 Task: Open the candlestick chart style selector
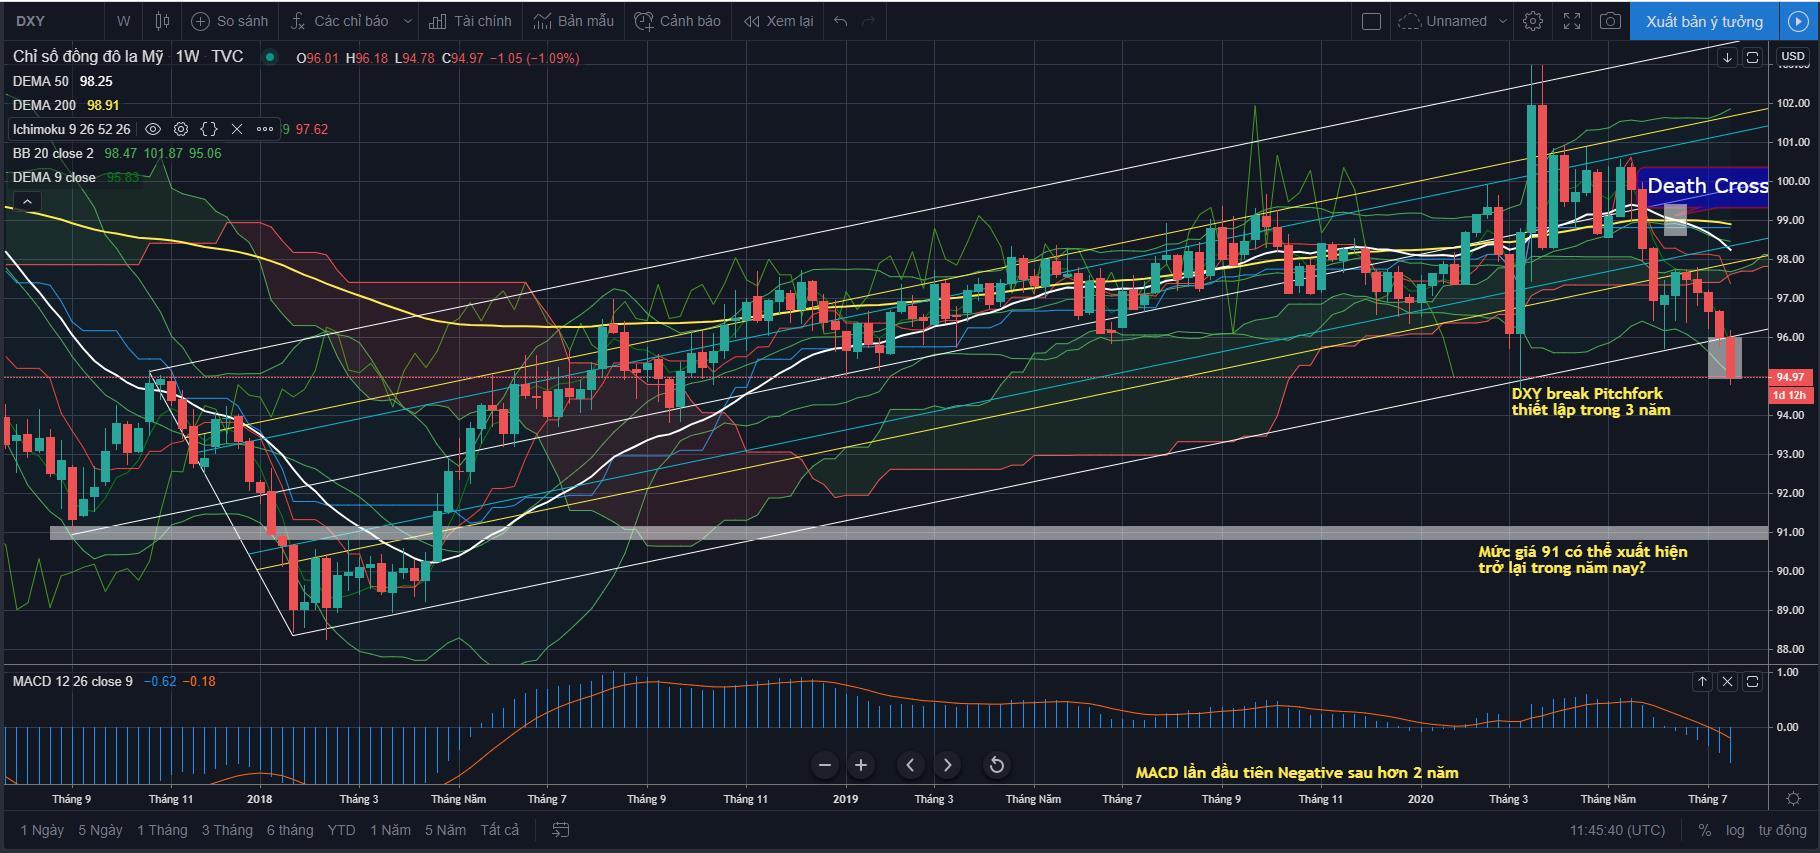point(162,21)
